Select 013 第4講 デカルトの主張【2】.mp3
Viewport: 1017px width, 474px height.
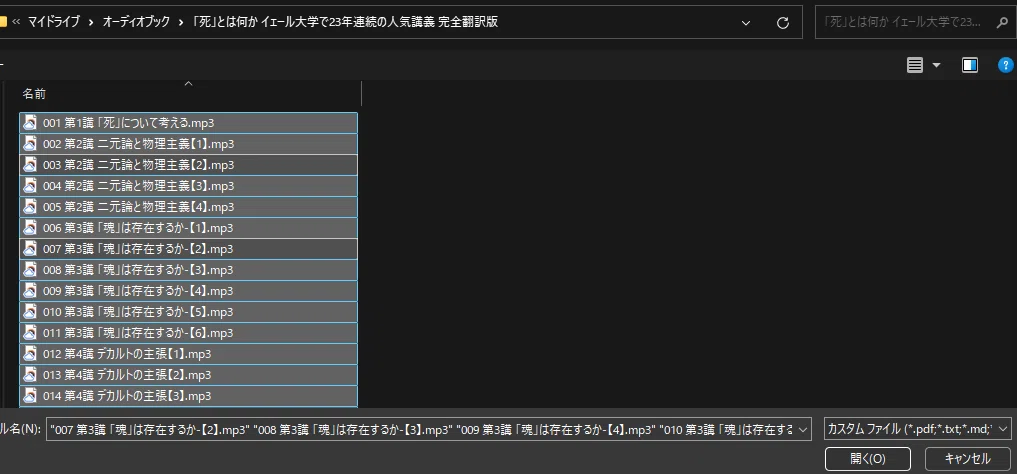188,374
